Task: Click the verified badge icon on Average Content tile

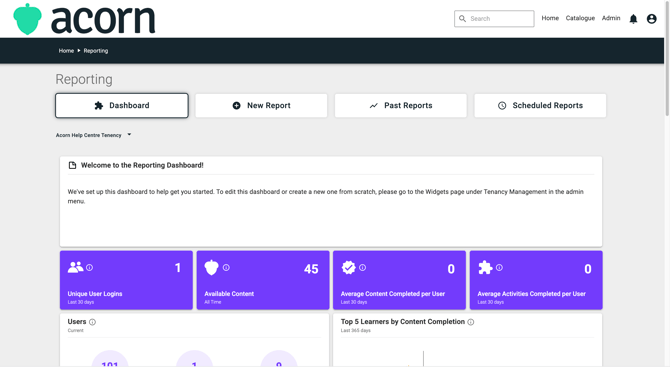Action: (x=349, y=267)
